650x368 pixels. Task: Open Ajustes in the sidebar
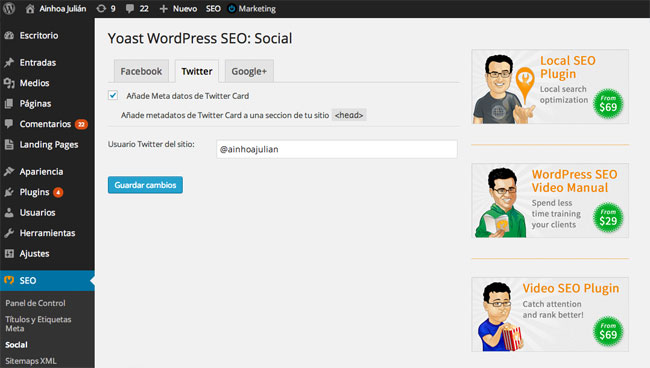click(34, 254)
